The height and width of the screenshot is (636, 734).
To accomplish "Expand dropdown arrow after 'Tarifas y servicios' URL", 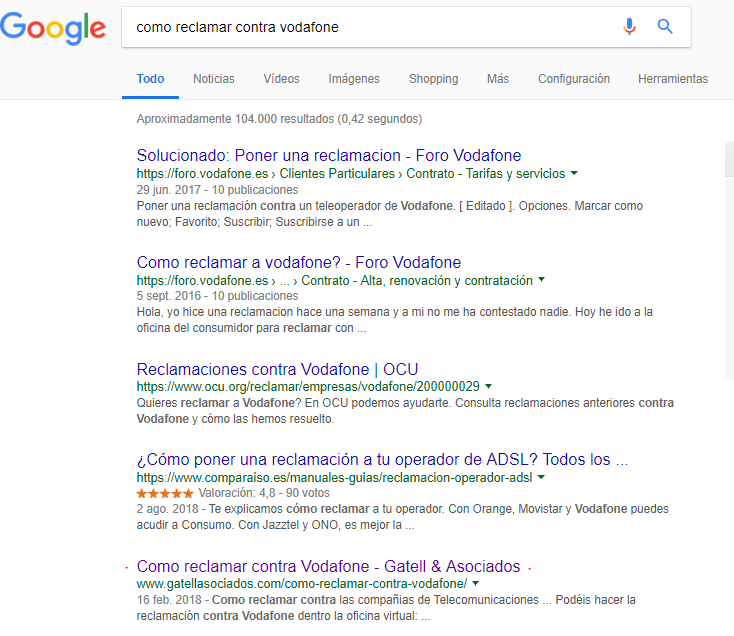I will pyautogui.click(x=574, y=173).
